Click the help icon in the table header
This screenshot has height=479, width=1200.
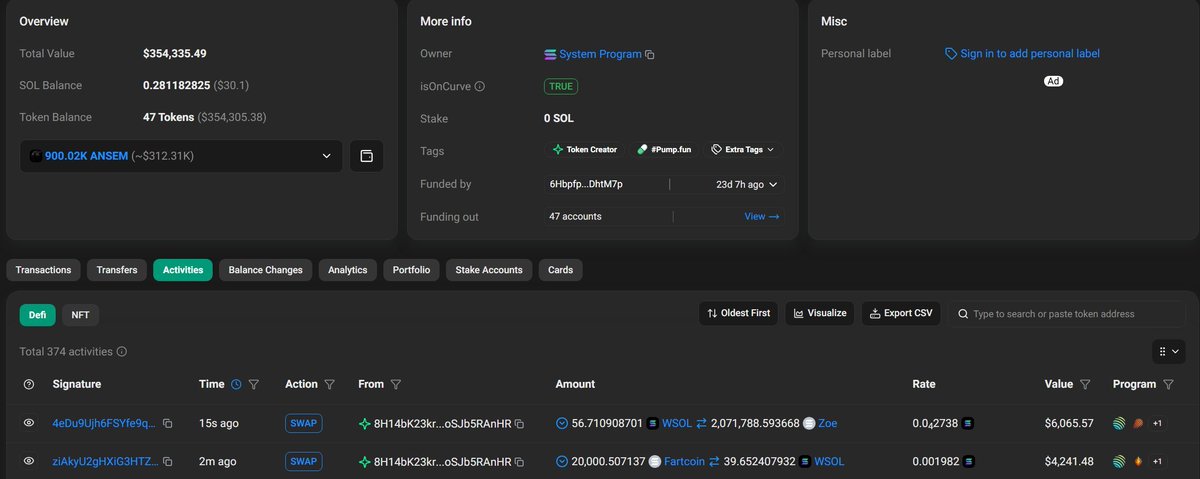pyautogui.click(x=29, y=384)
